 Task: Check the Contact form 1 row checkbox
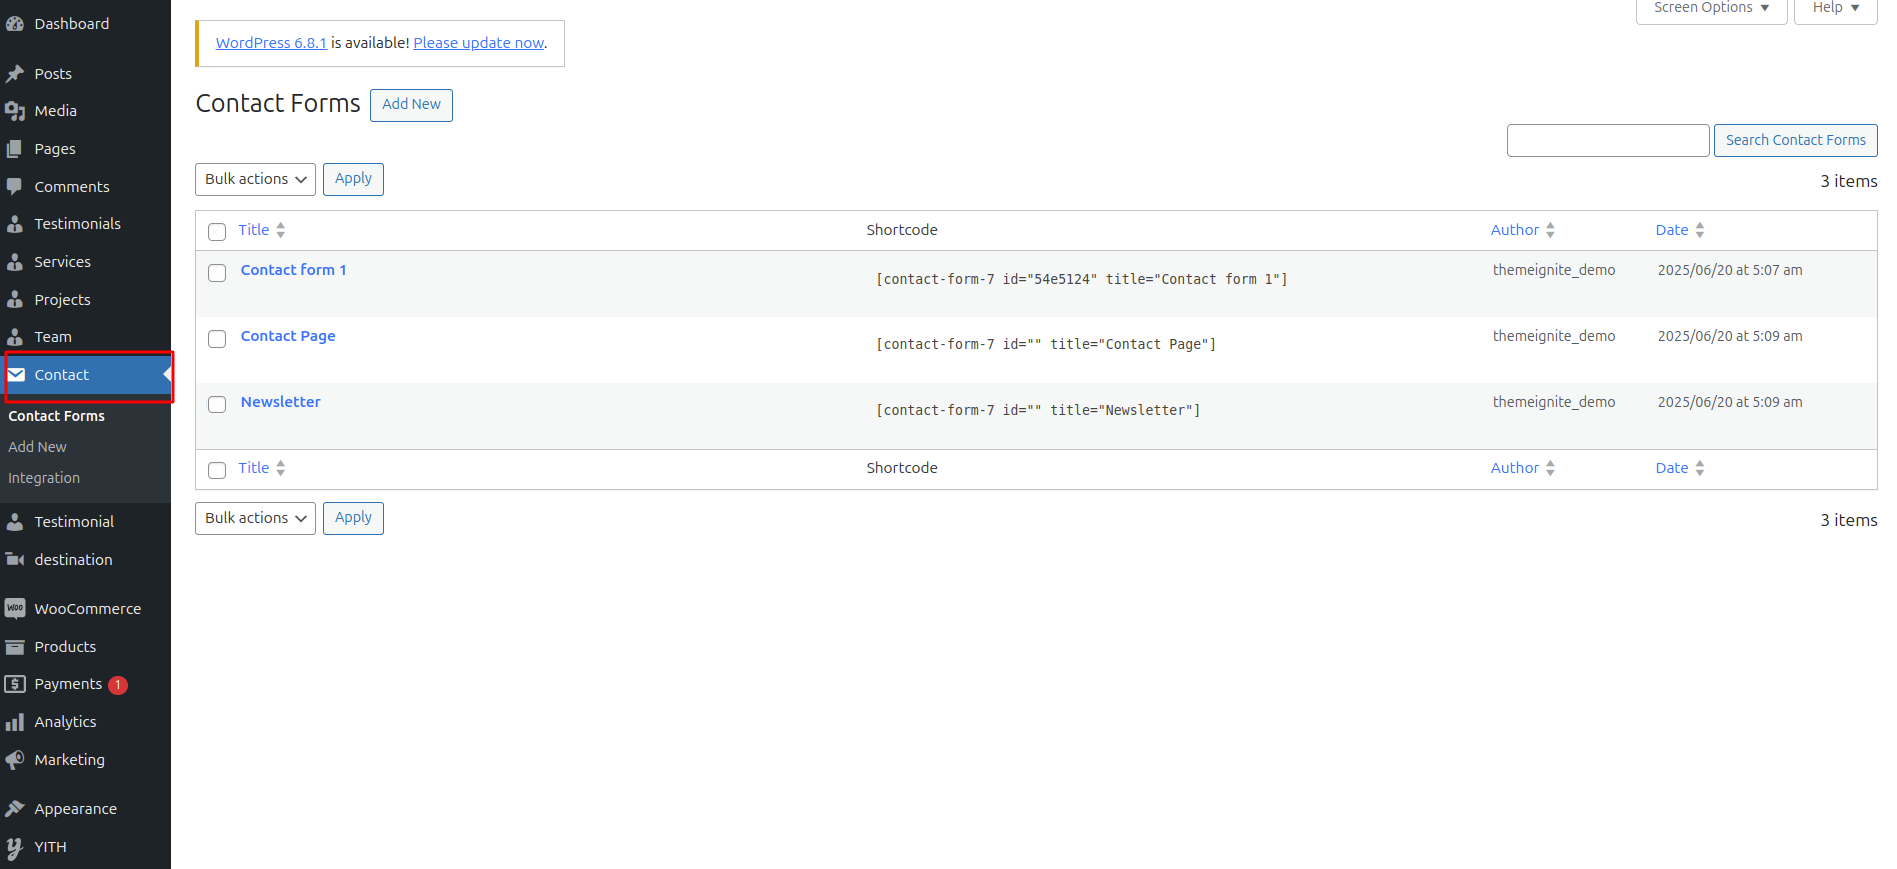point(217,273)
